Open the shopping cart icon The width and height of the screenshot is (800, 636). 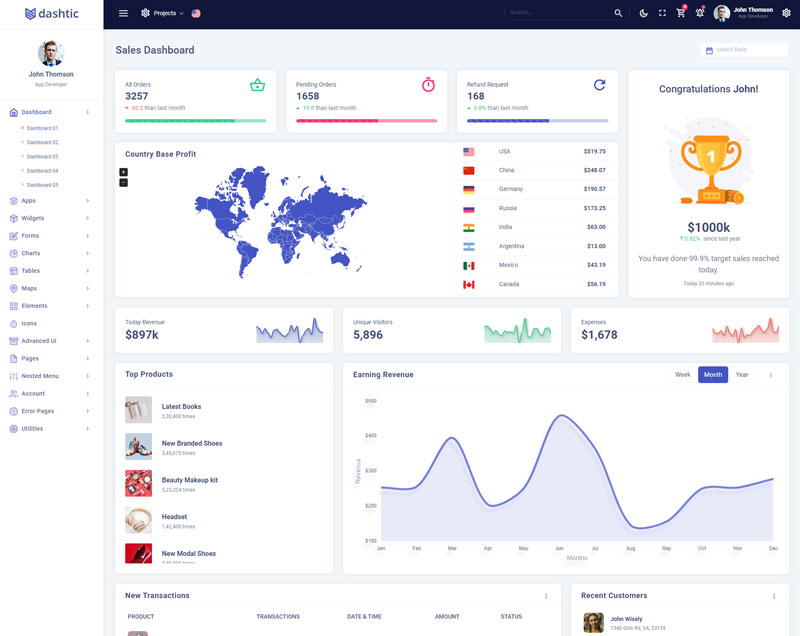[x=681, y=13]
